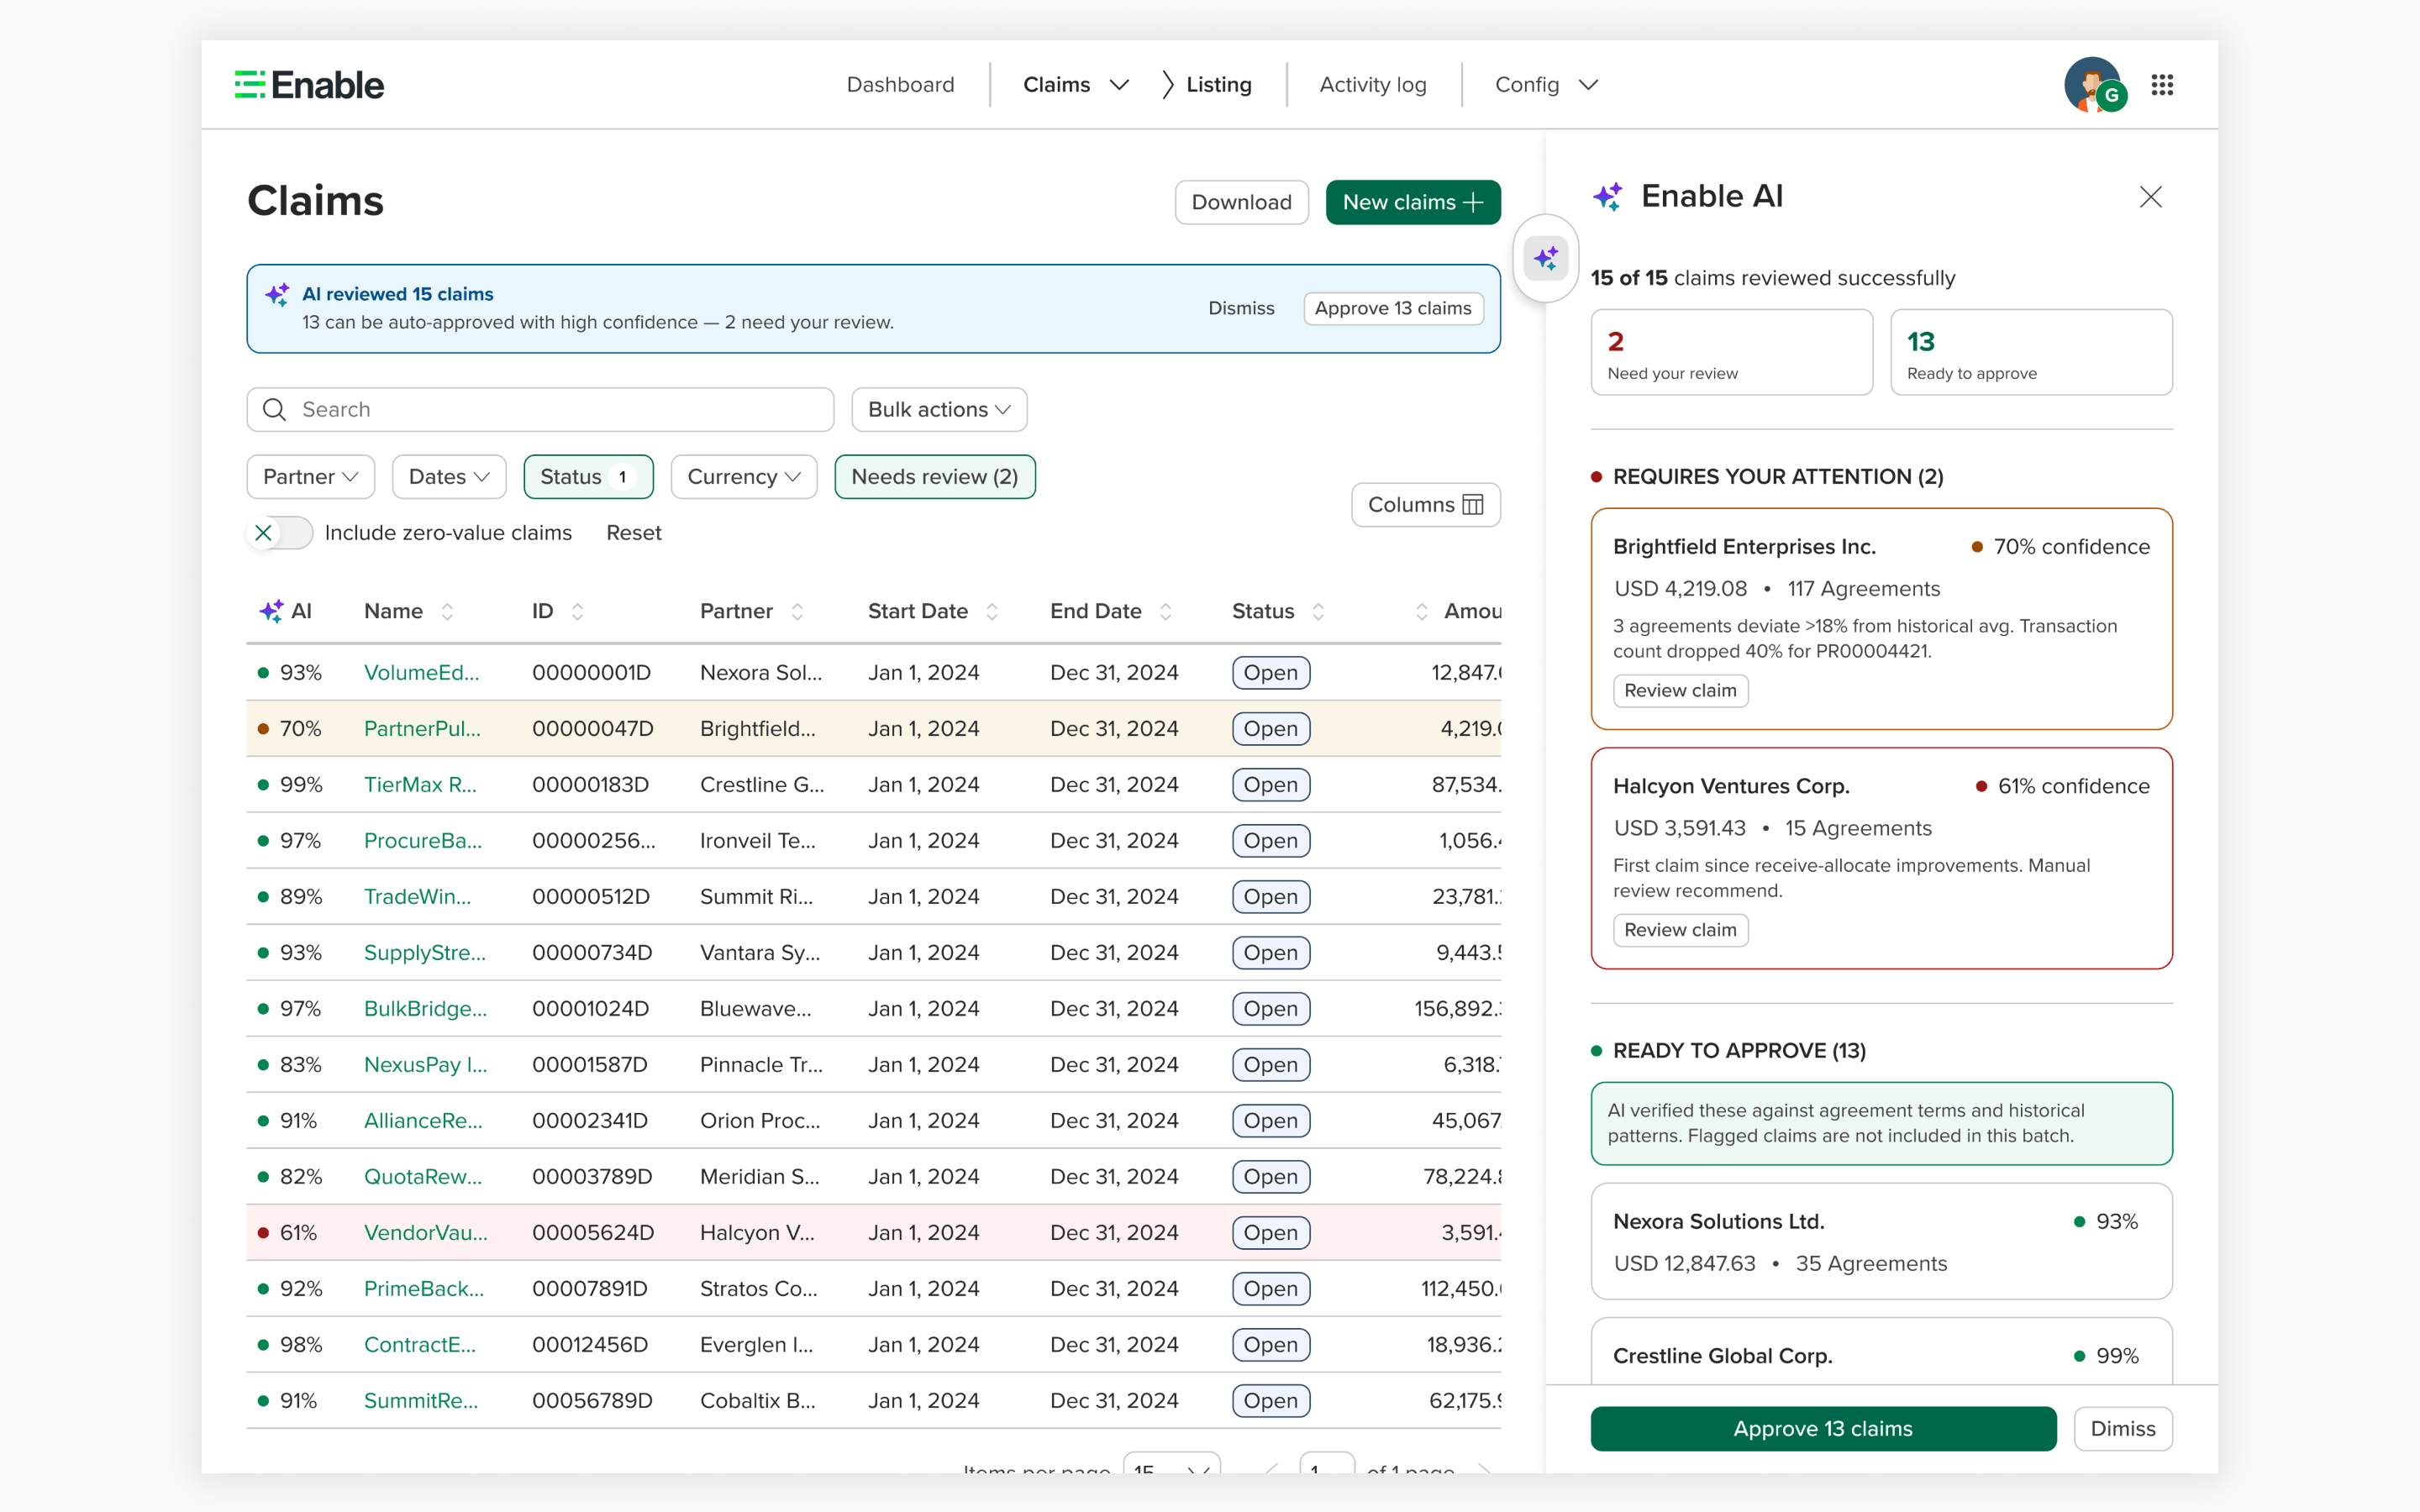Click the search magnifier icon
2420x1512 pixels.
[274, 410]
